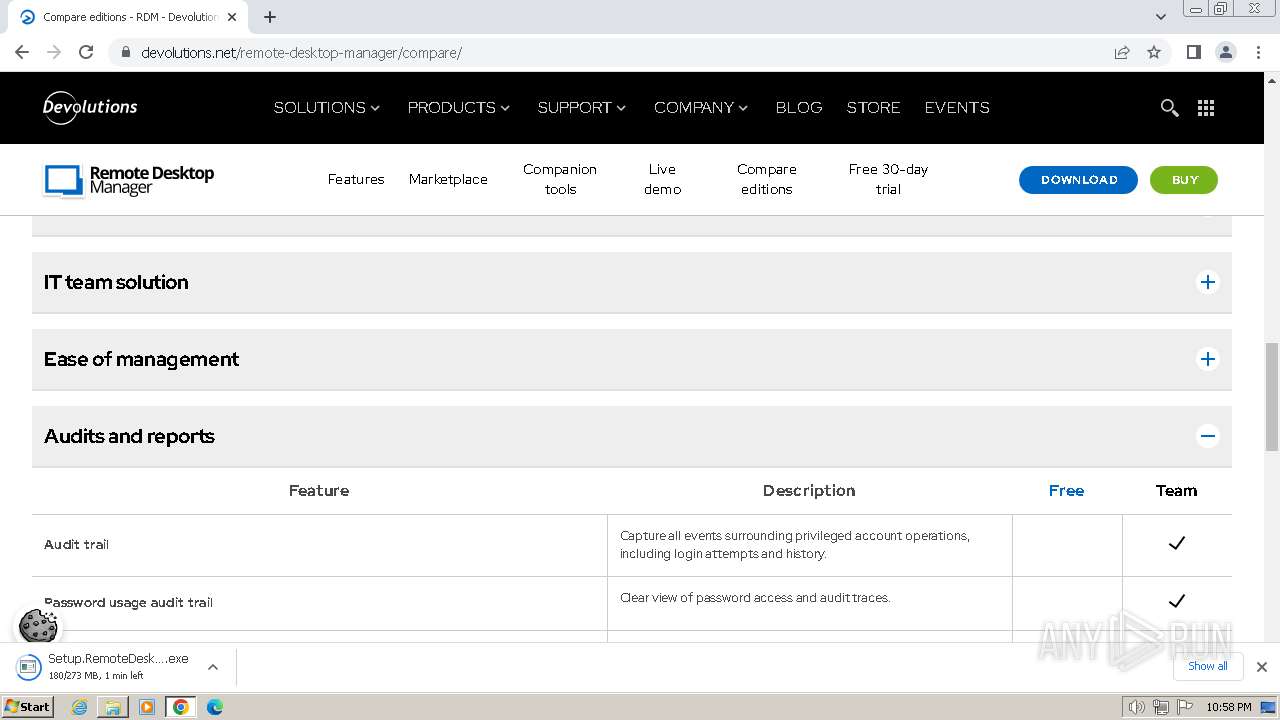This screenshot has height=720, width=1280.
Task: Open a new browser tab
Action: click(x=270, y=17)
